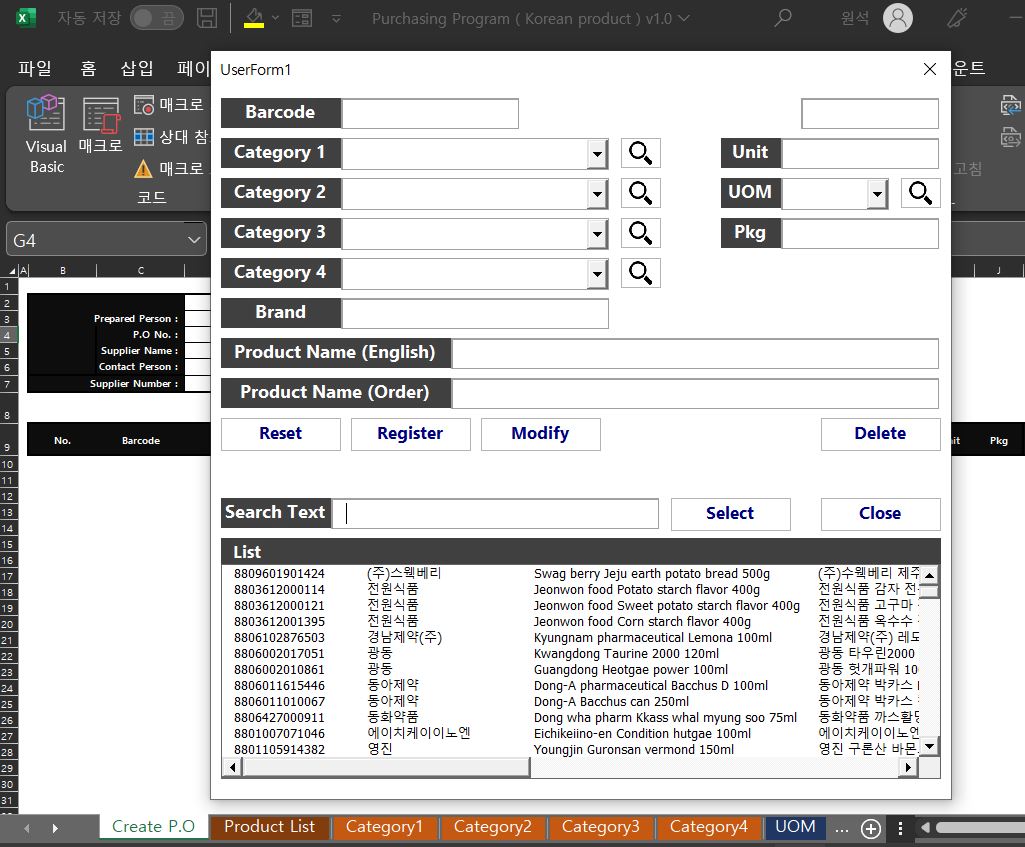This screenshot has width=1025, height=847.
Task: Open the fill color dropdown arrow
Action: coord(275,18)
